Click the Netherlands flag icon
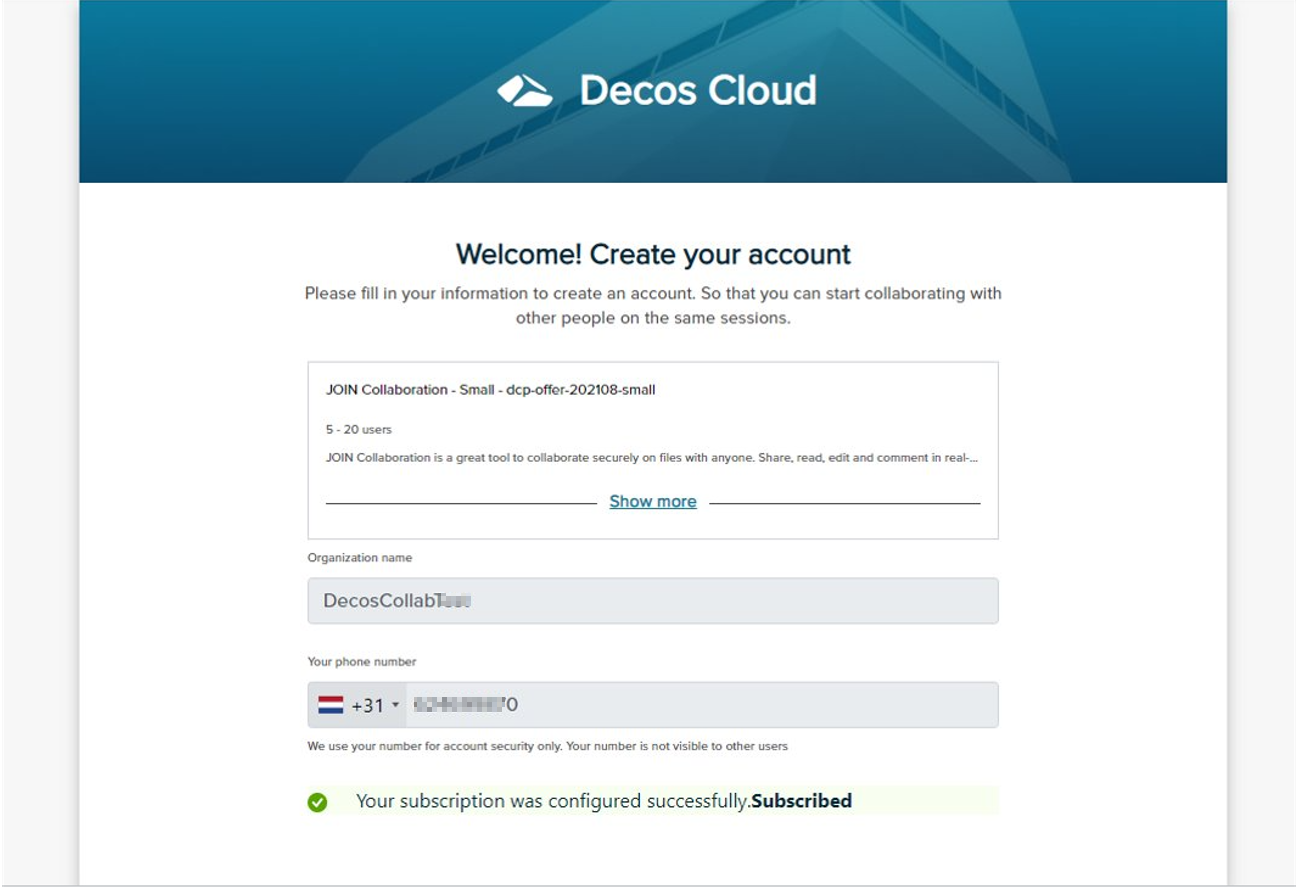Viewport: 1297px width, 887px height. 331,705
